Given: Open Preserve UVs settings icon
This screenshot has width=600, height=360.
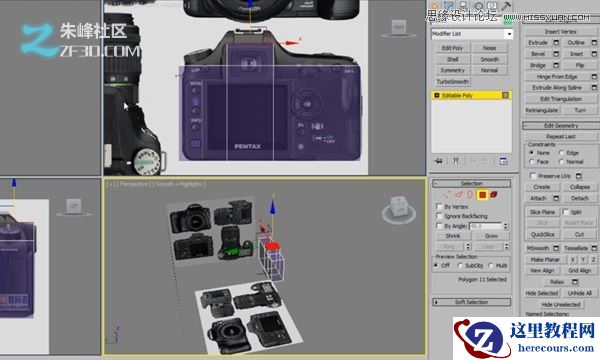Looking at the screenshot, I should click(579, 176).
